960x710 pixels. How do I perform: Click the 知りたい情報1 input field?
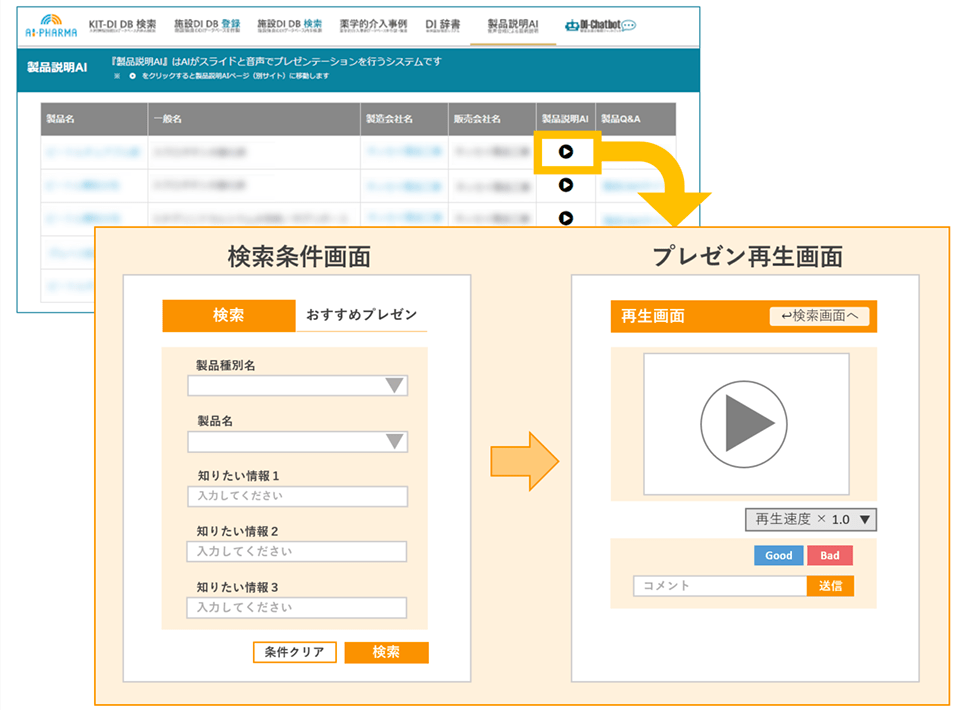pyautogui.click(x=297, y=496)
